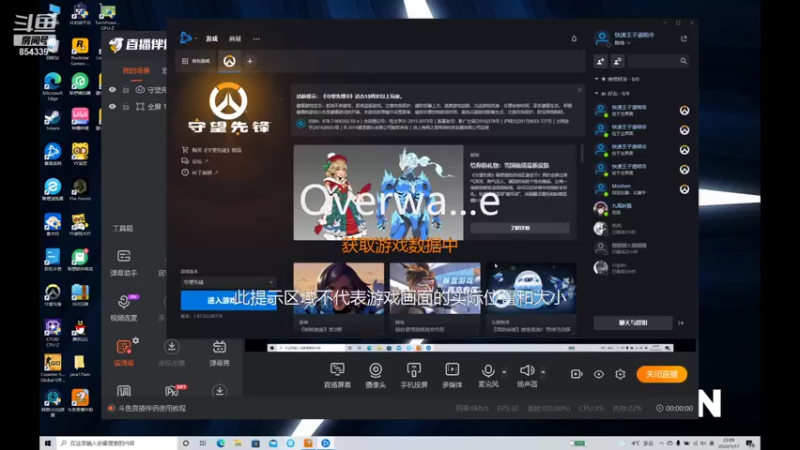The image size is (800, 450).
Task: Show 所有游戏 all games tab
Action: (196, 61)
